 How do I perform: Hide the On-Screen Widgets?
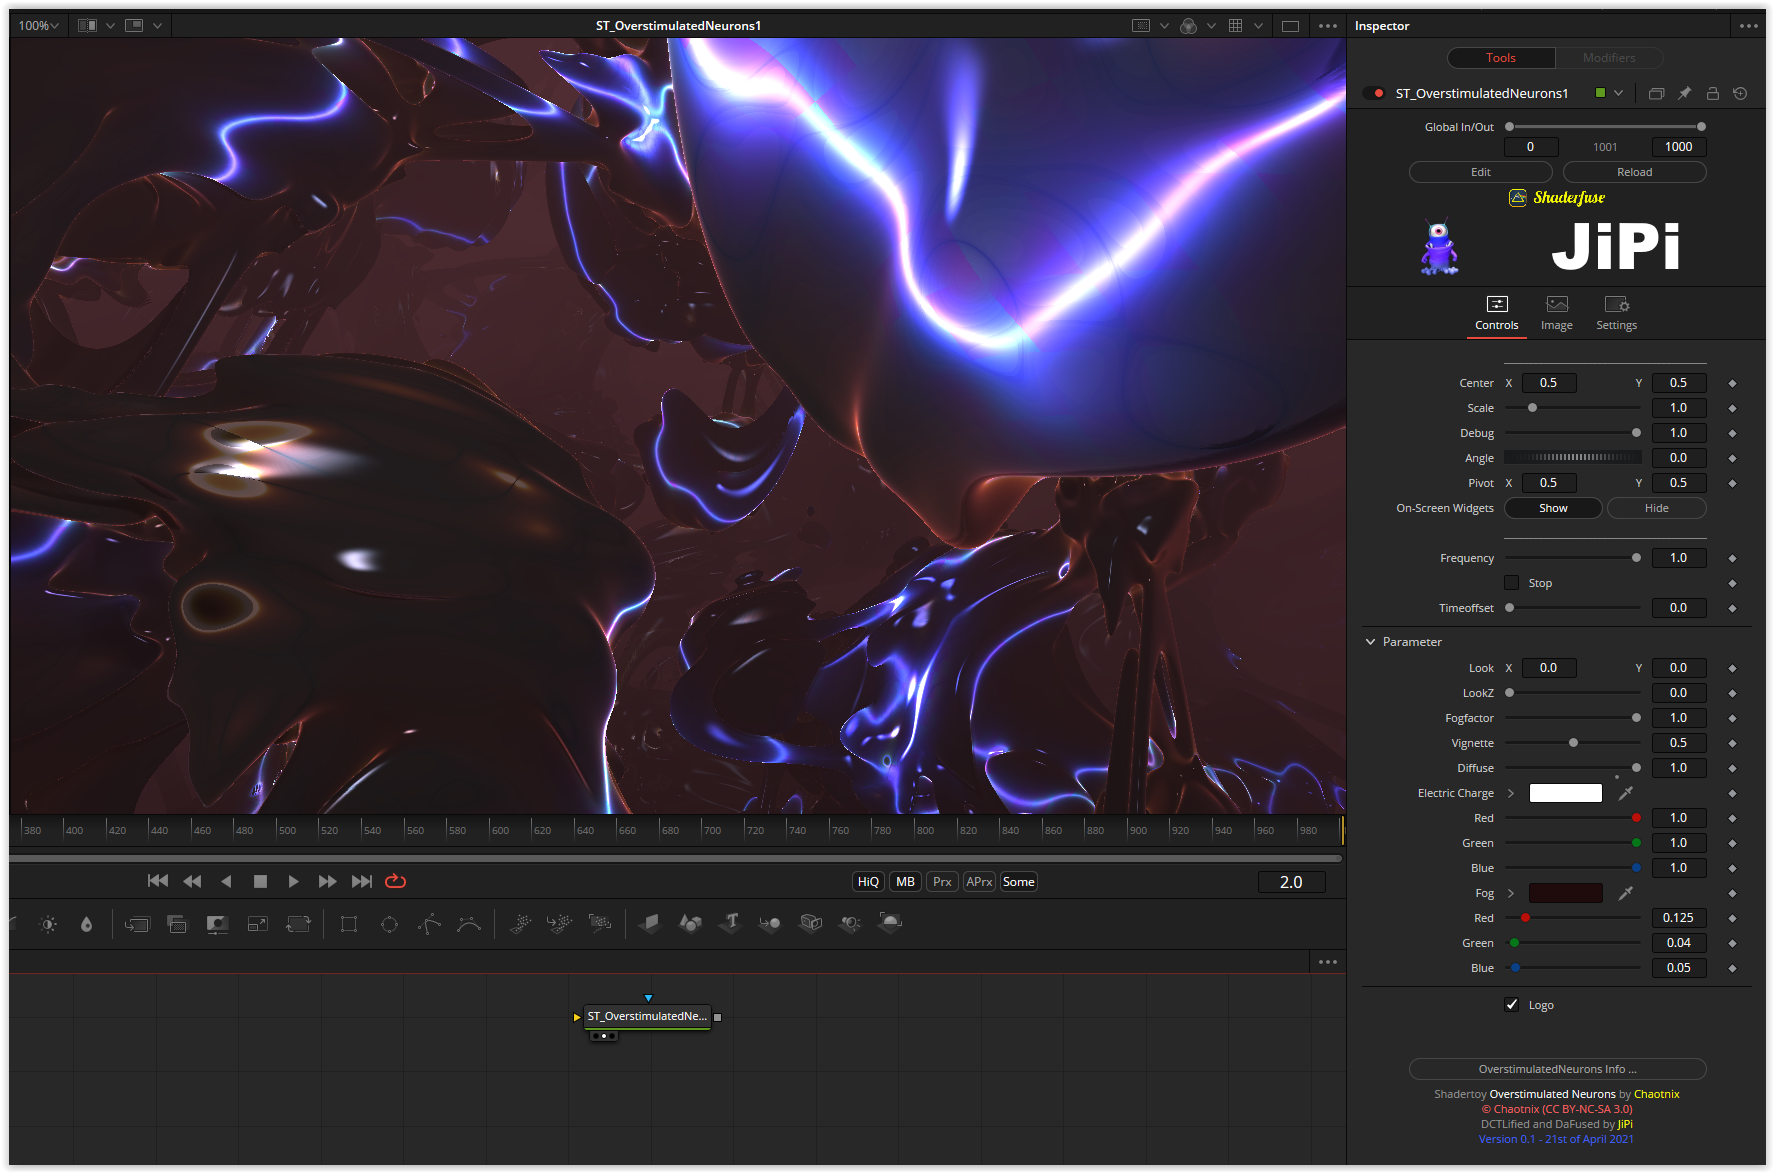1657,508
